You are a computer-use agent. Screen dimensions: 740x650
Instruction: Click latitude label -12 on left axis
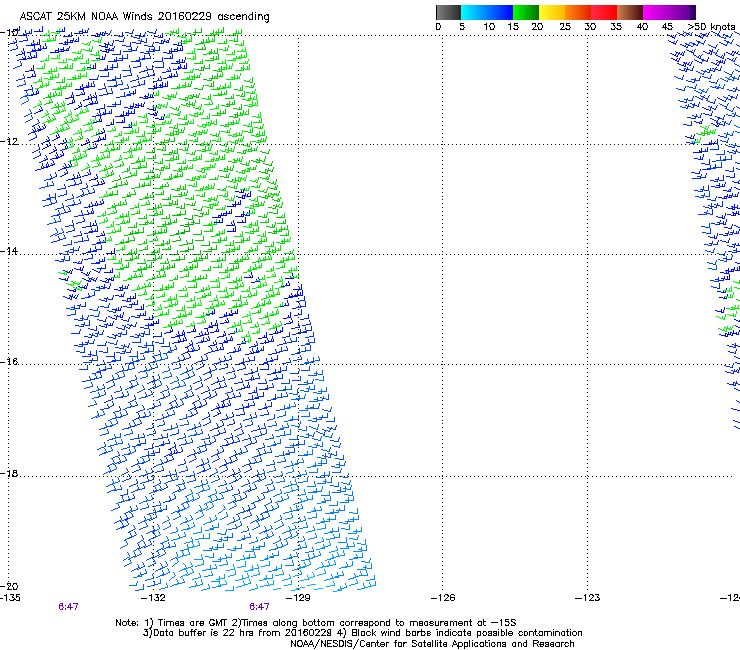pyautogui.click(x=9, y=142)
